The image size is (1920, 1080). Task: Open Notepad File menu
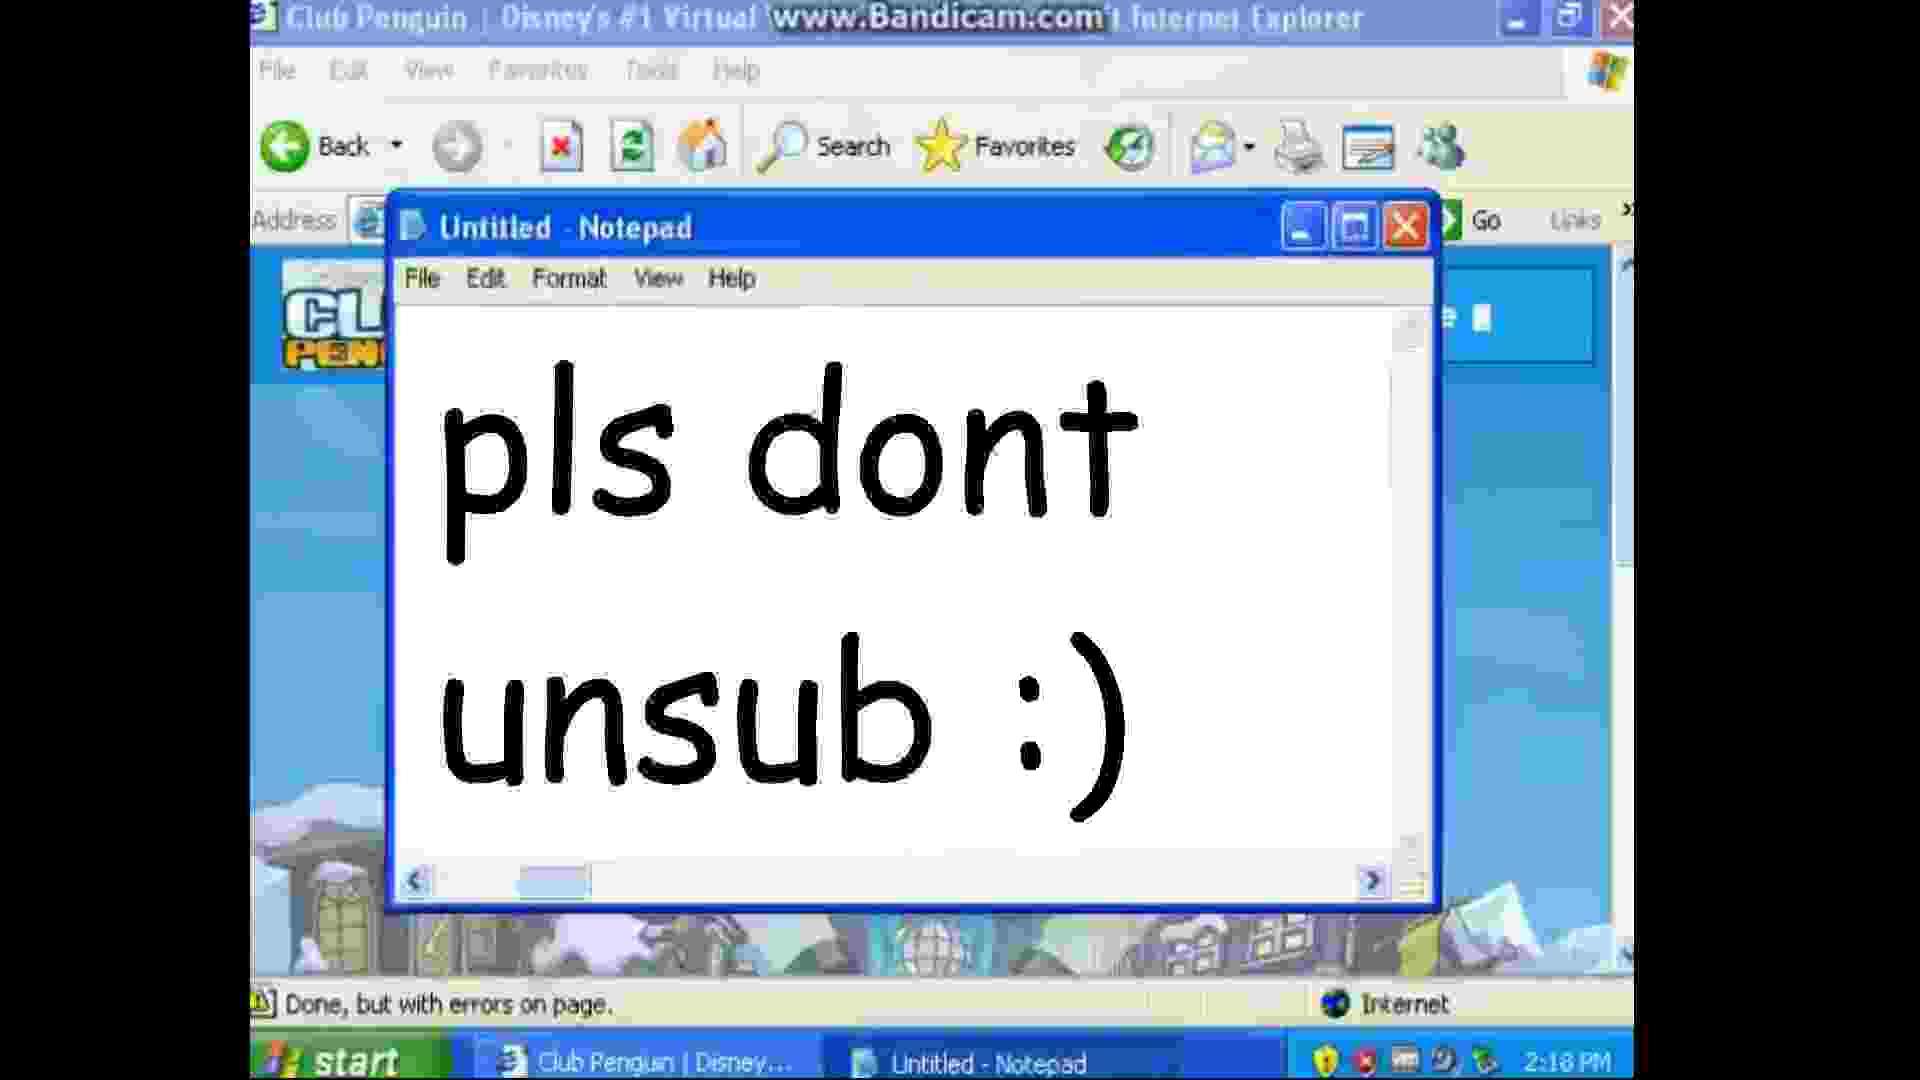click(x=422, y=278)
